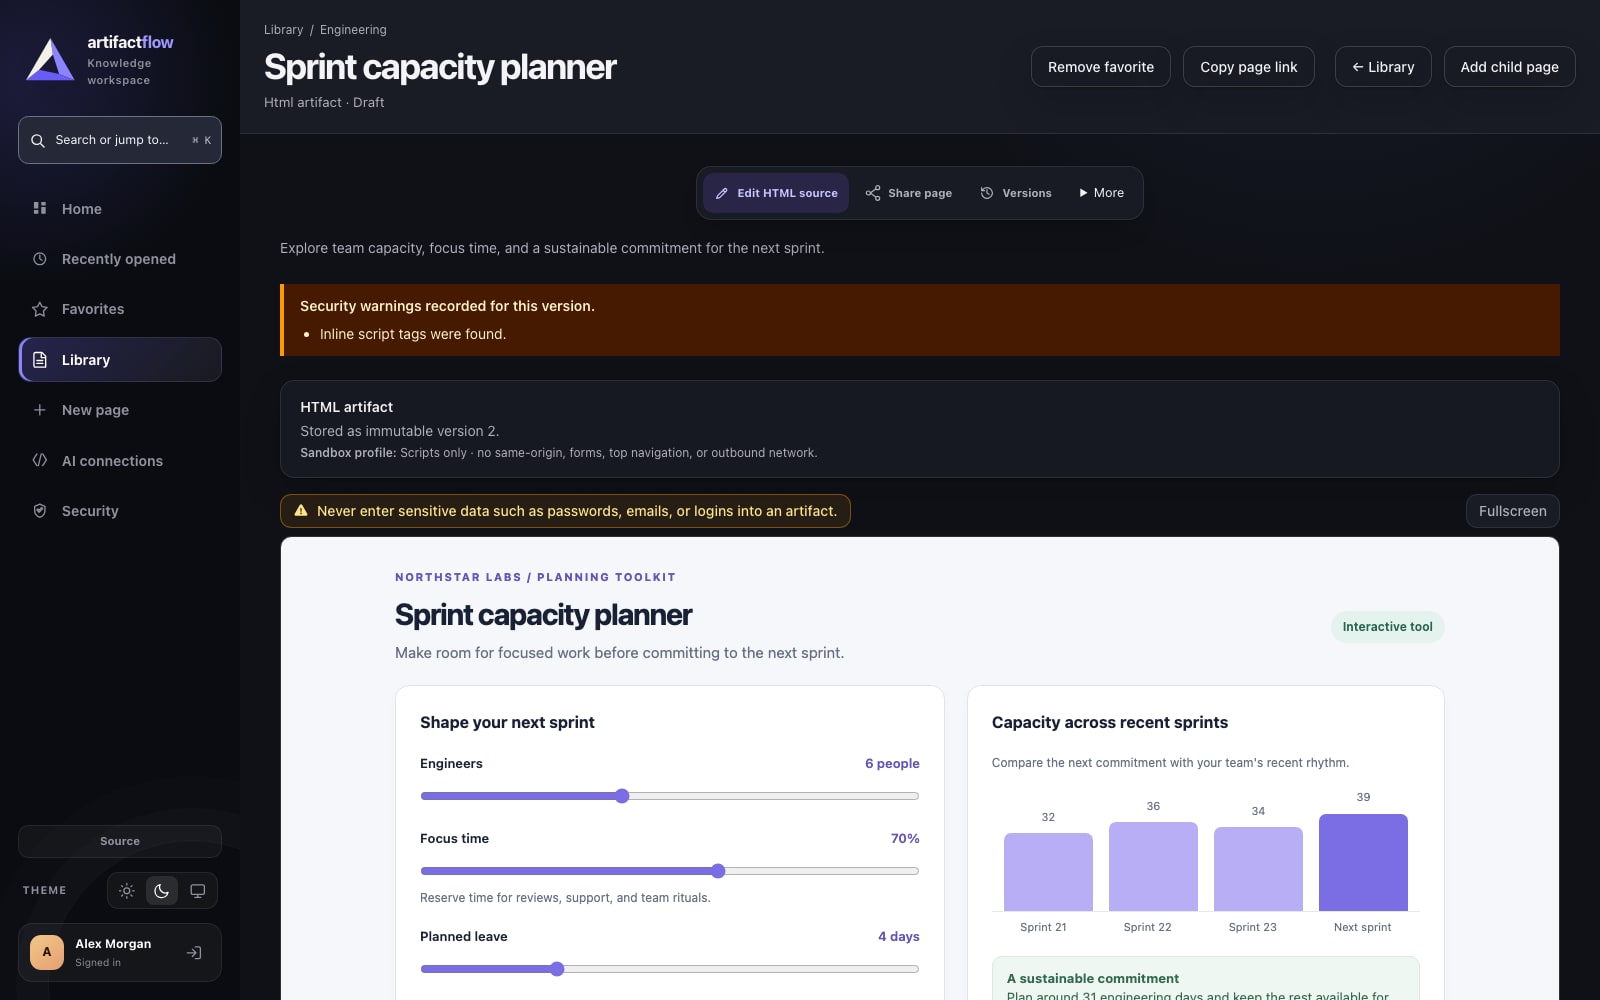Click the search magnifier icon
The width and height of the screenshot is (1600, 1000).
(x=38, y=140)
